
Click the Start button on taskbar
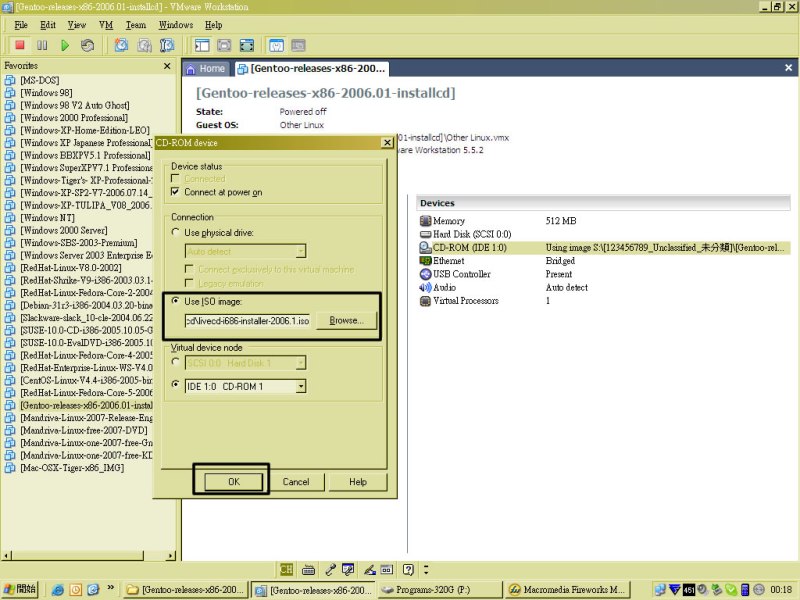click(20, 589)
